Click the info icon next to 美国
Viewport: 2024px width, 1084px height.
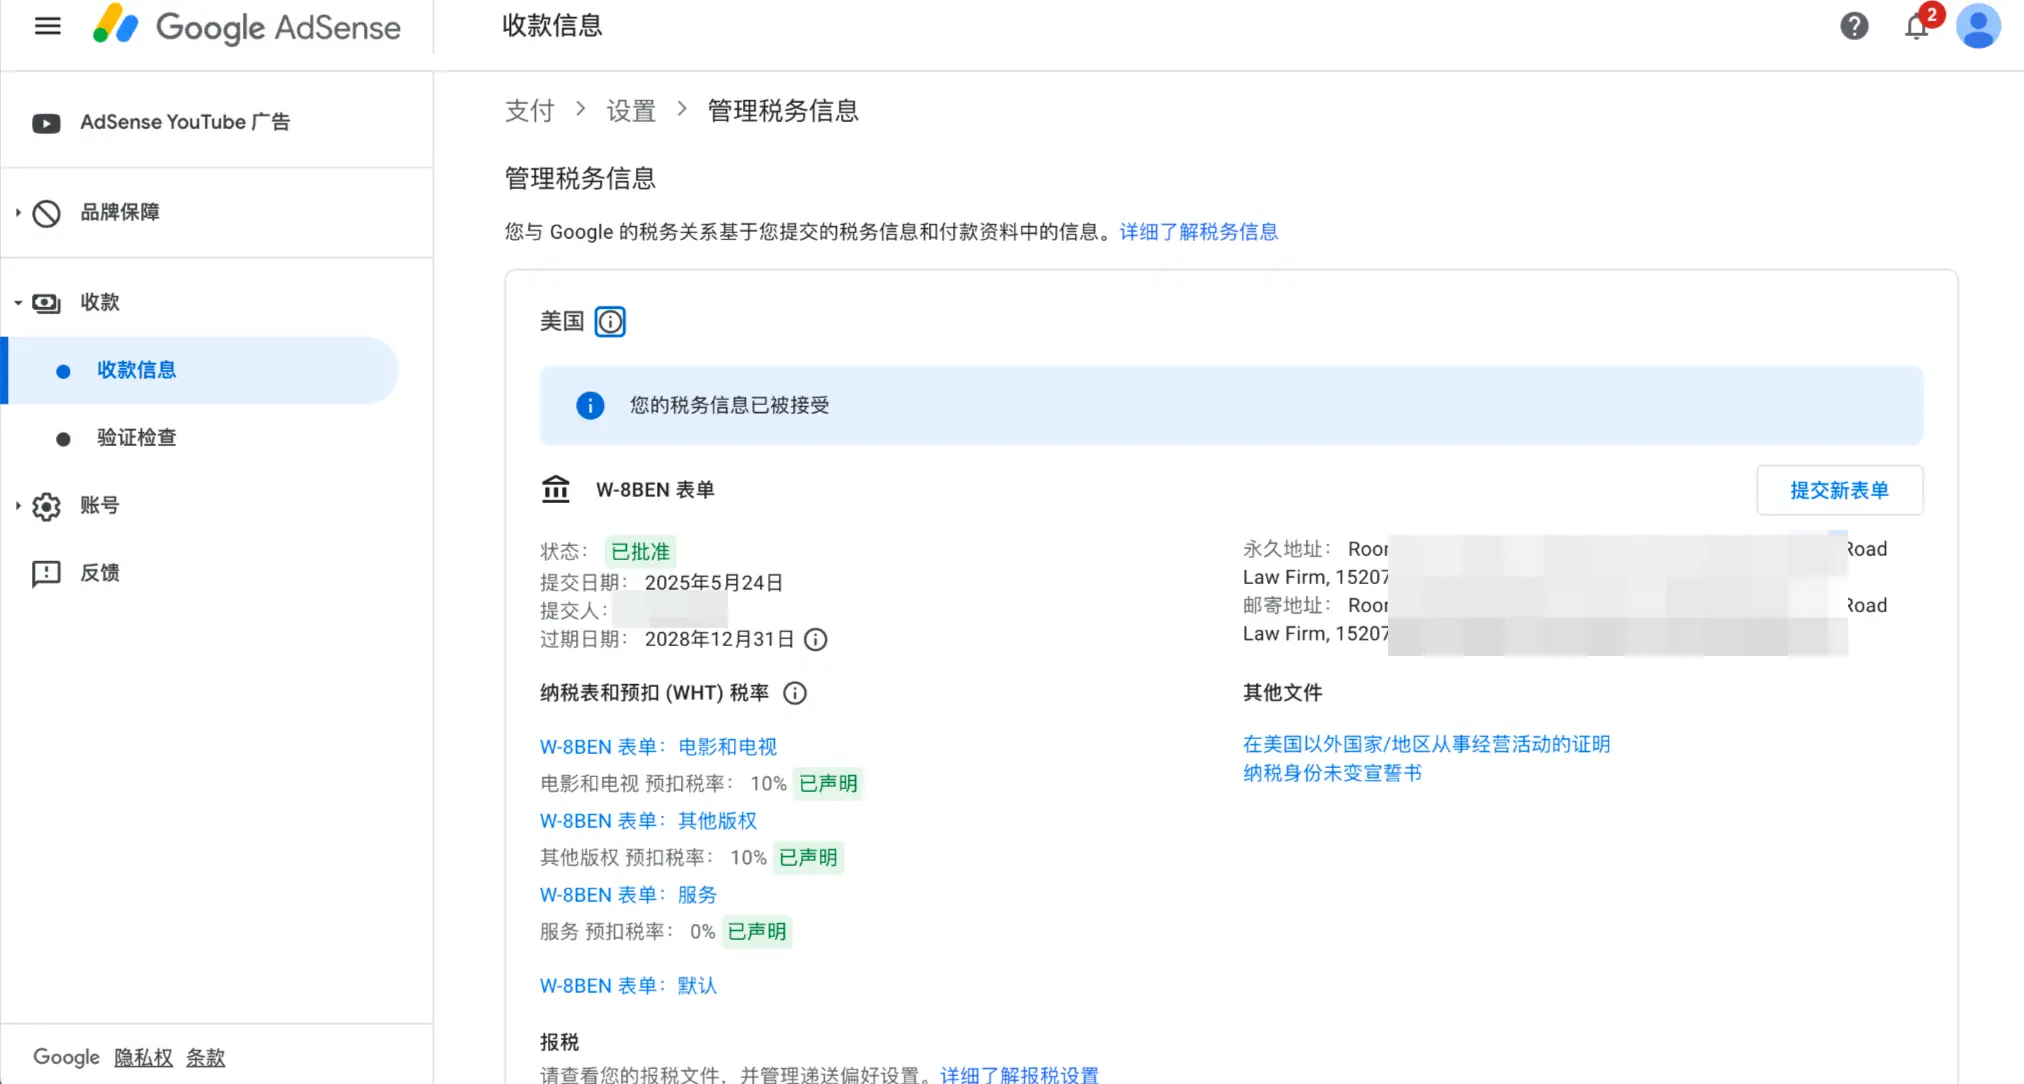tap(610, 322)
